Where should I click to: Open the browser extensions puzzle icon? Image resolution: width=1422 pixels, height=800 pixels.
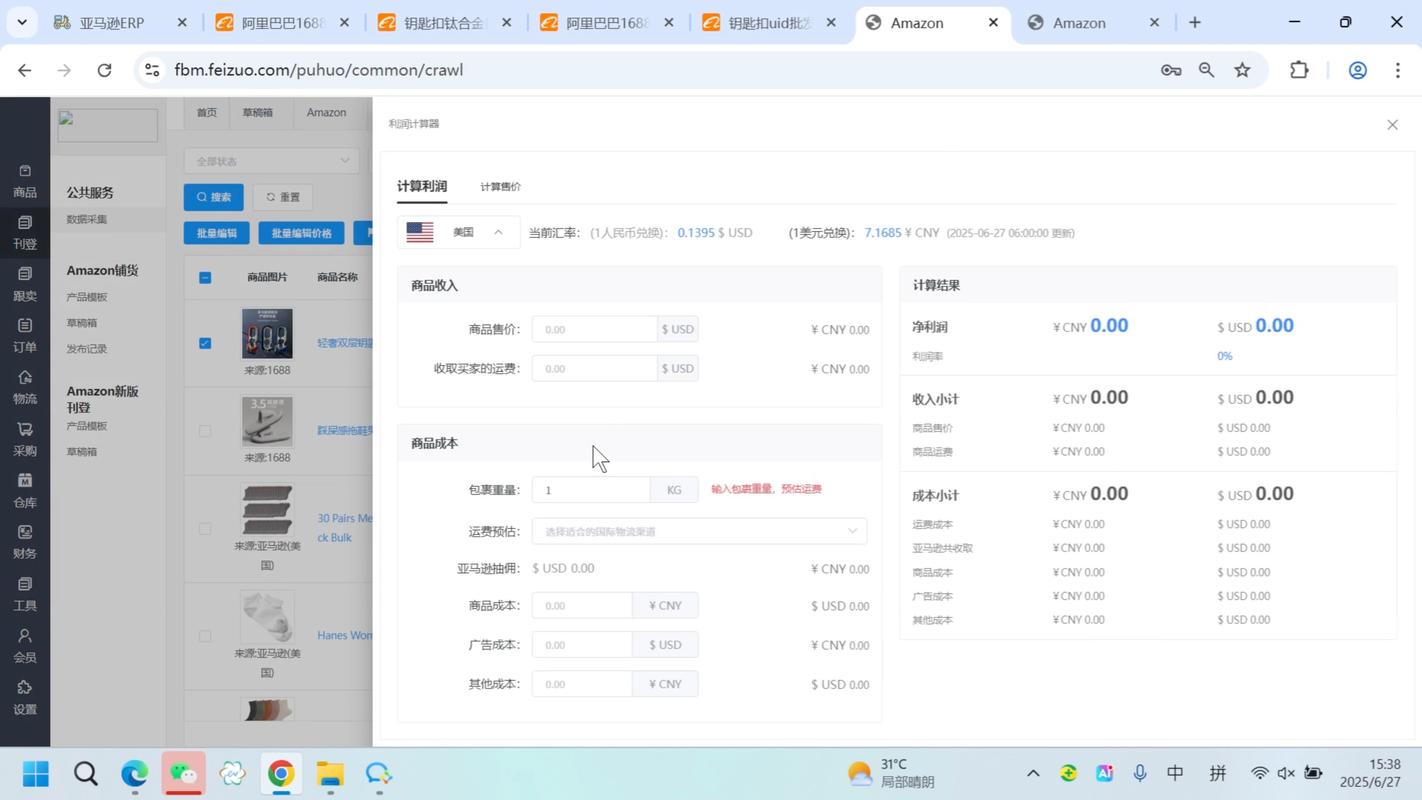point(1299,70)
